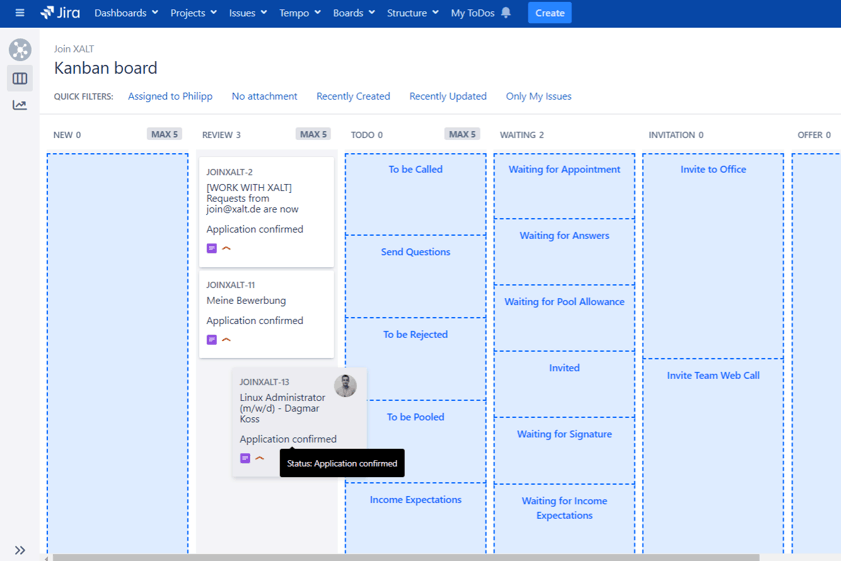Click the Waiting for Pool Allowance zone

coord(564,318)
